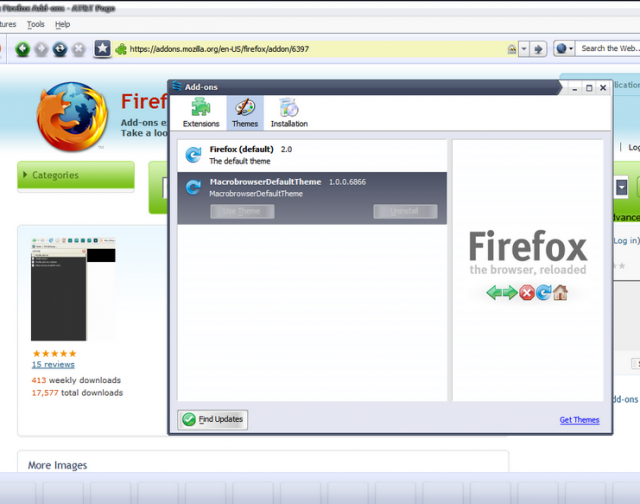Screen dimensions: 640x504
Task: Click the Firefox (default) theme icon
Action: point(193,155)
